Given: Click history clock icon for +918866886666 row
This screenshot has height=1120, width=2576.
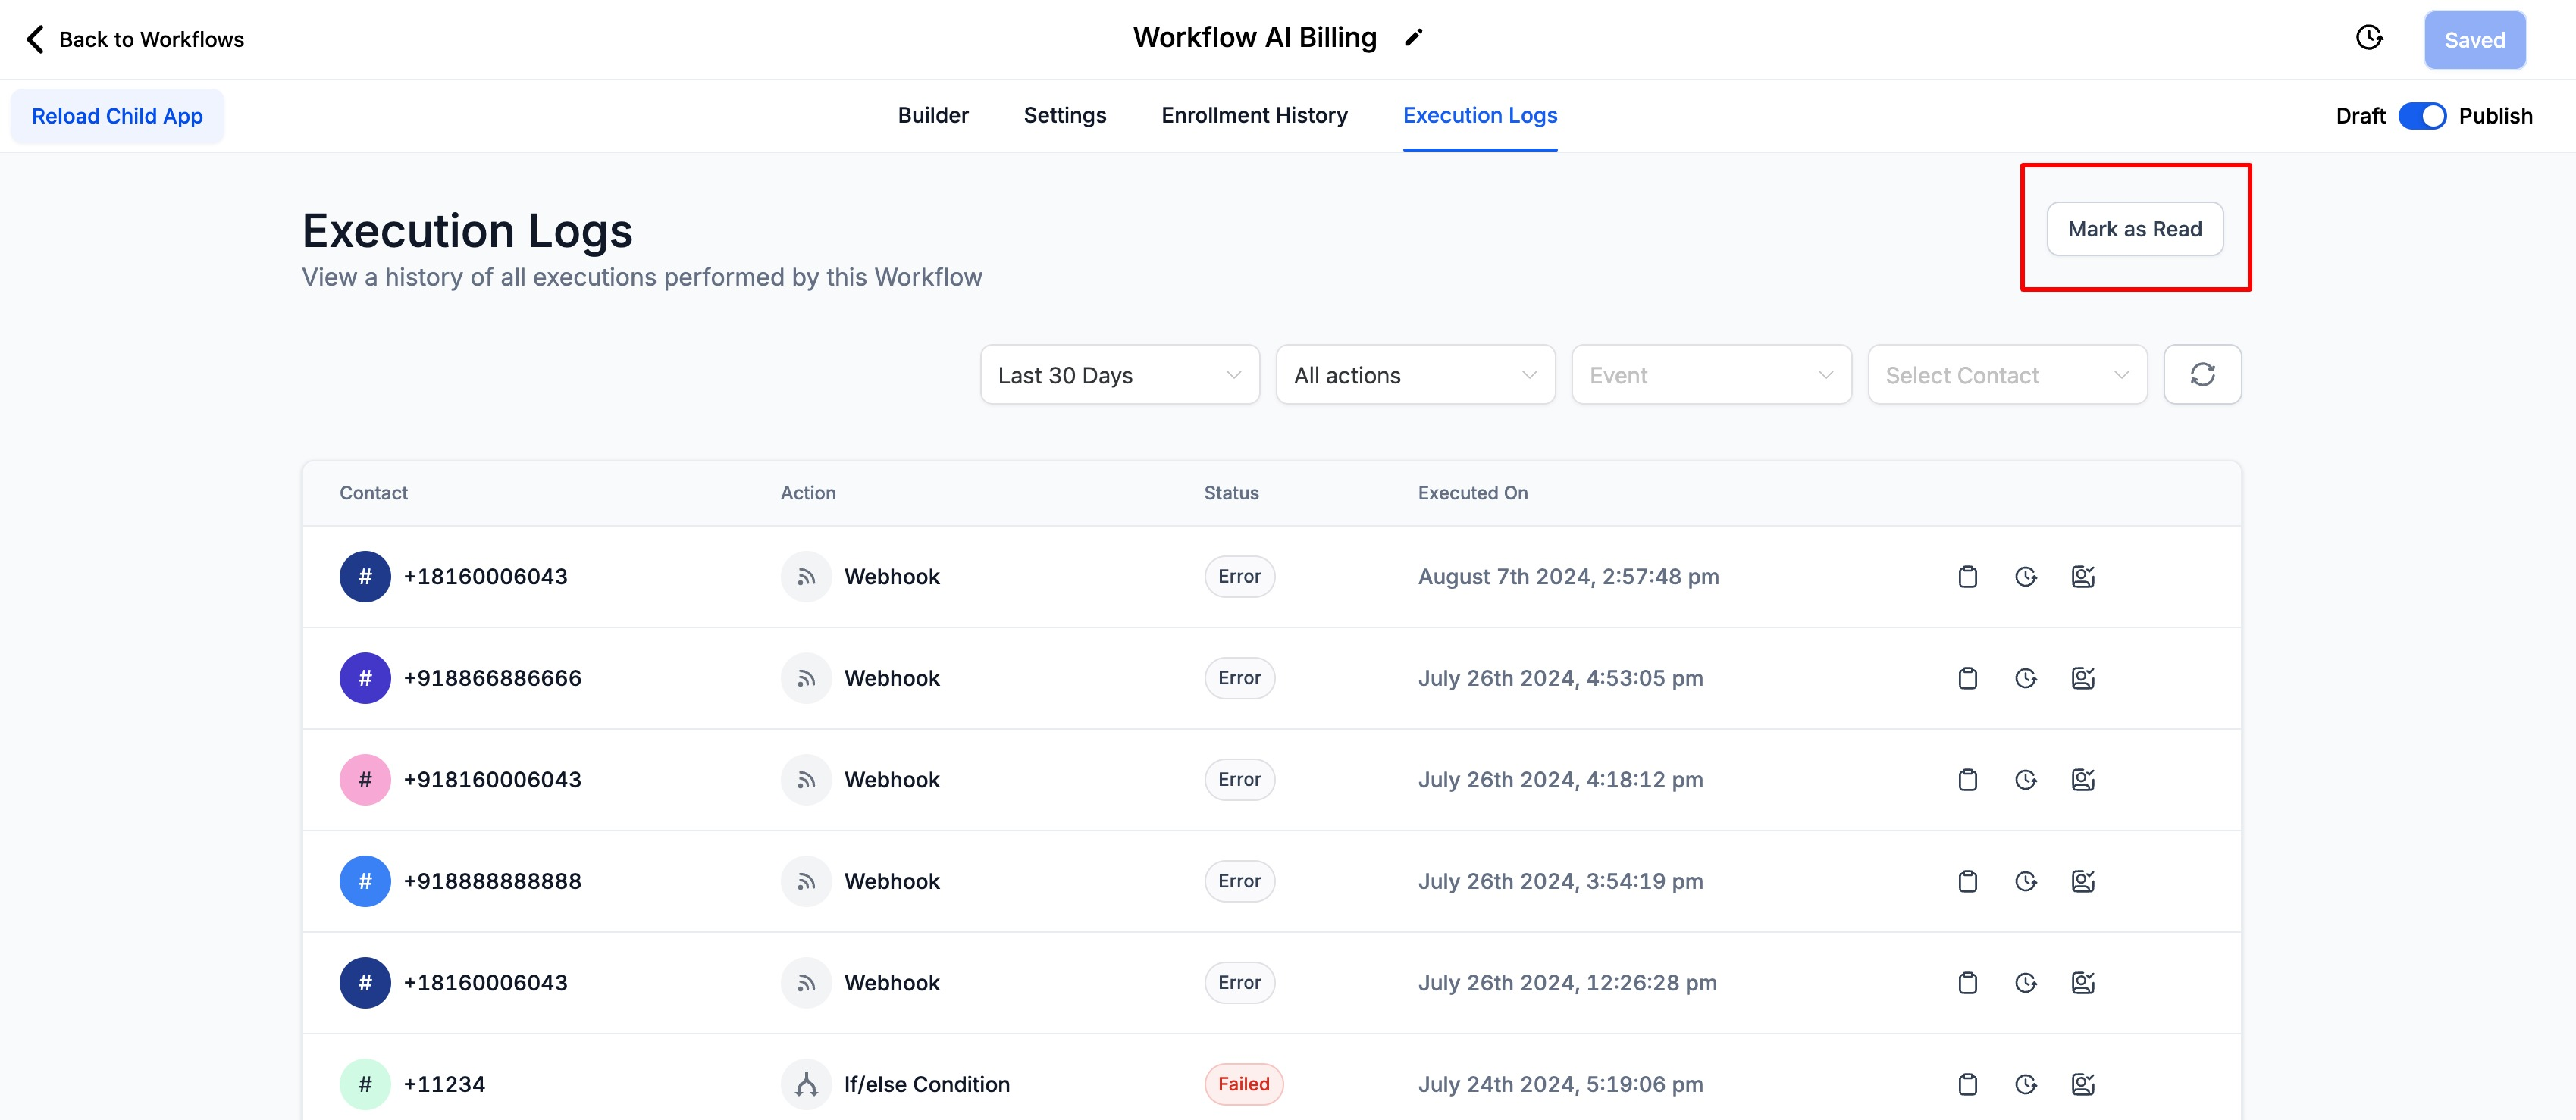Looking at the screenshot, I should click(2025, 678).
